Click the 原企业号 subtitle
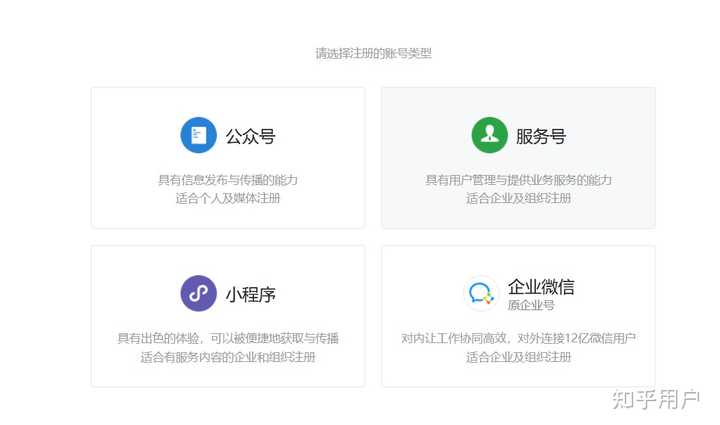The height and width of the screenshot is (425, 720). point(531,305)
